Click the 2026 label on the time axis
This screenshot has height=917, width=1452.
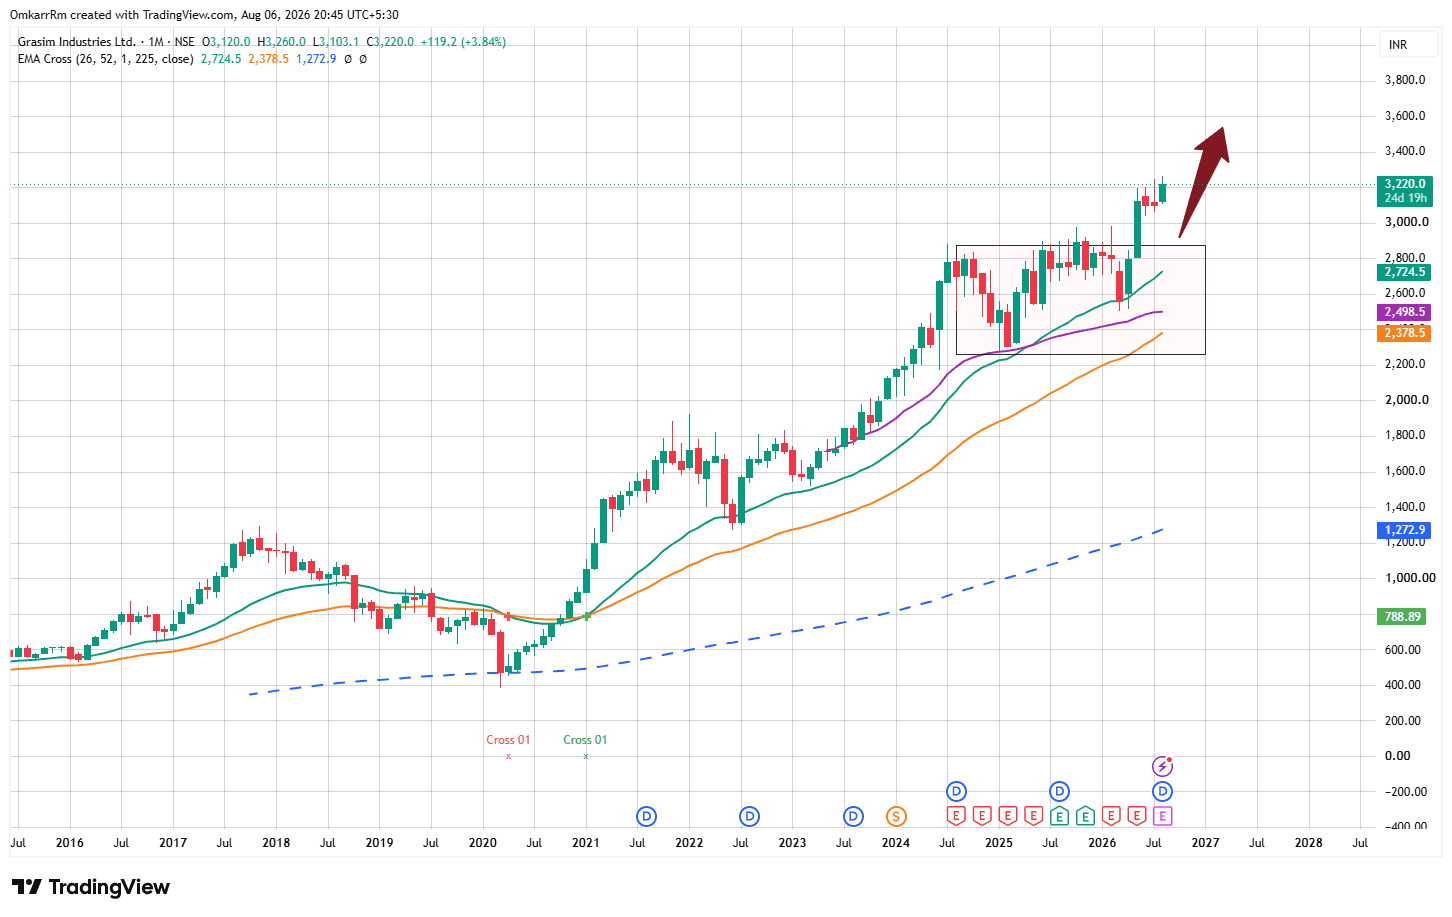click(1102, 843)
